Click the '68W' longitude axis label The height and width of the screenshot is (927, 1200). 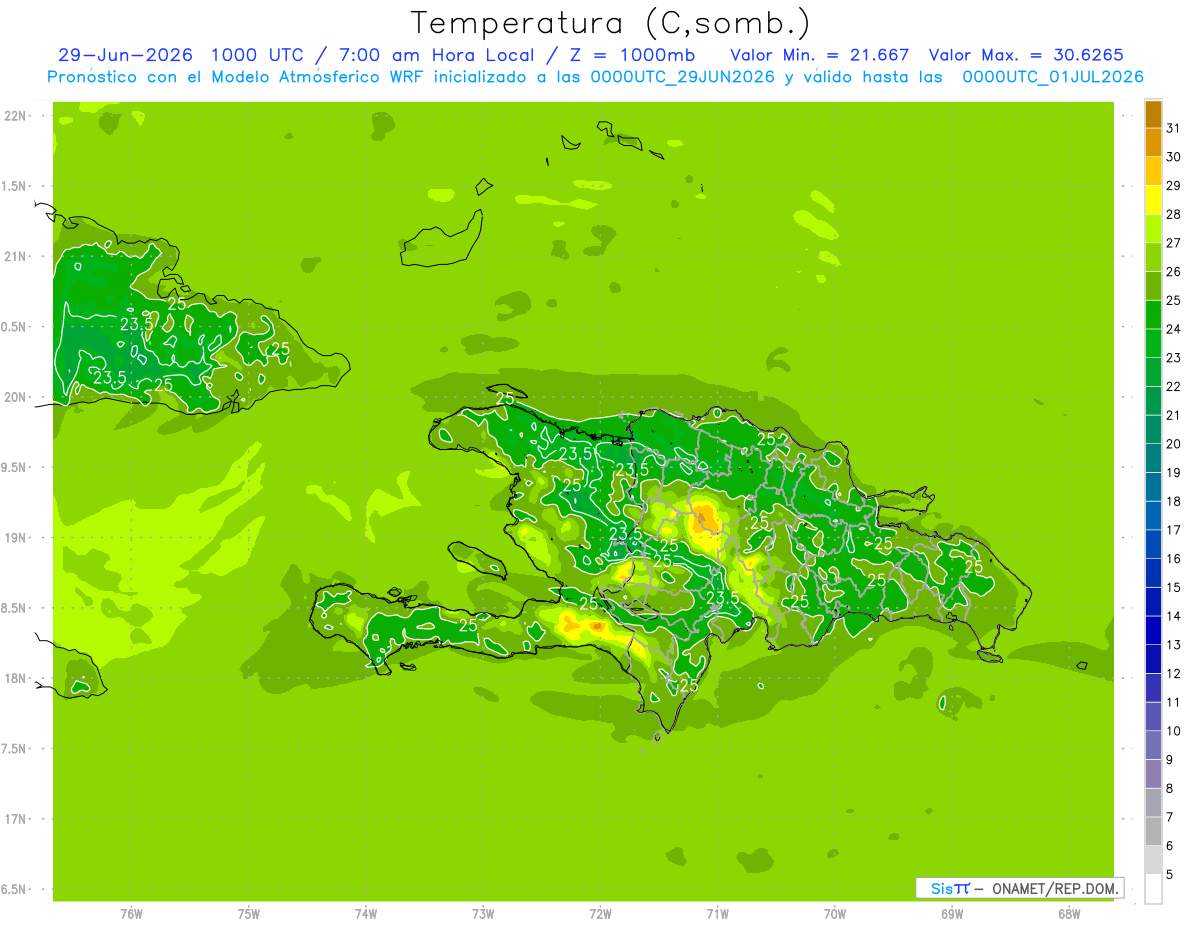pos(1069,913)
